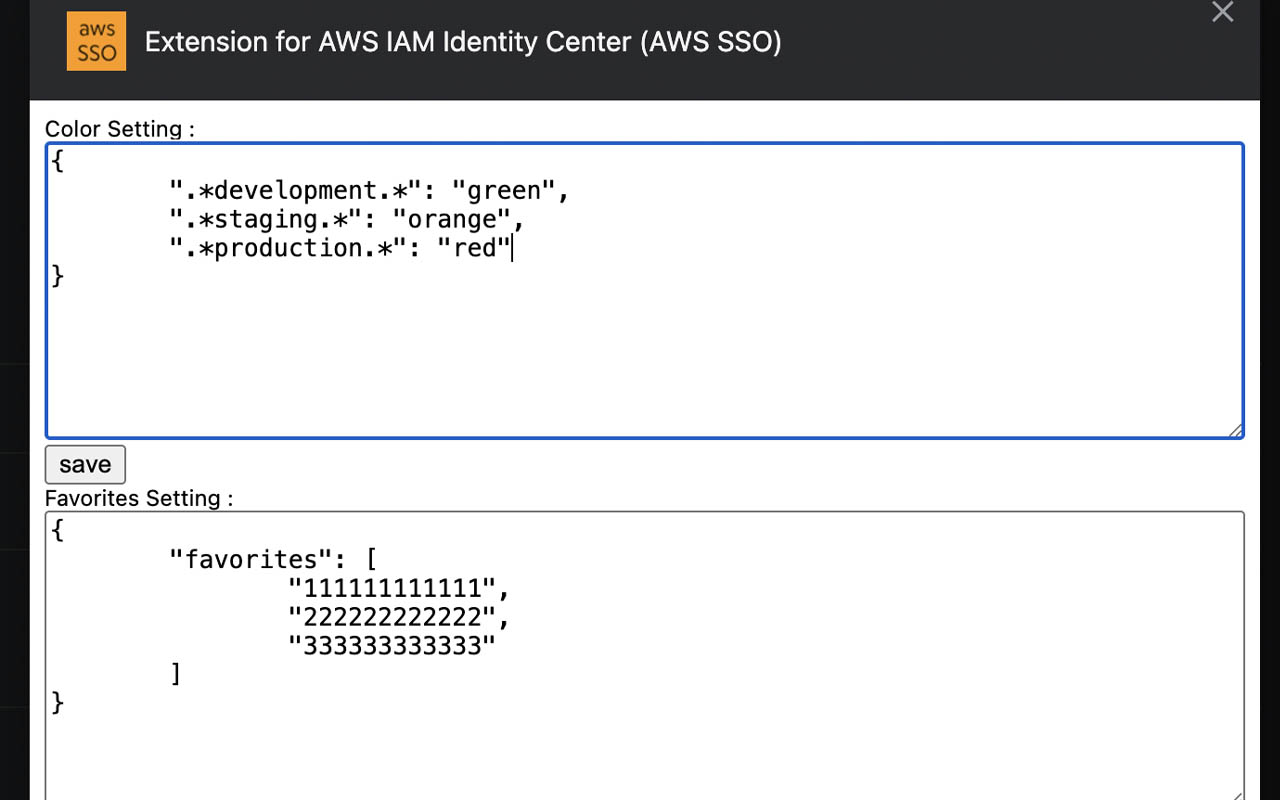Image resolution: width=1280 pixels, height=800 pixels.
Task: Click the "111111111111" account entry
Action: (x=399, y=588)
